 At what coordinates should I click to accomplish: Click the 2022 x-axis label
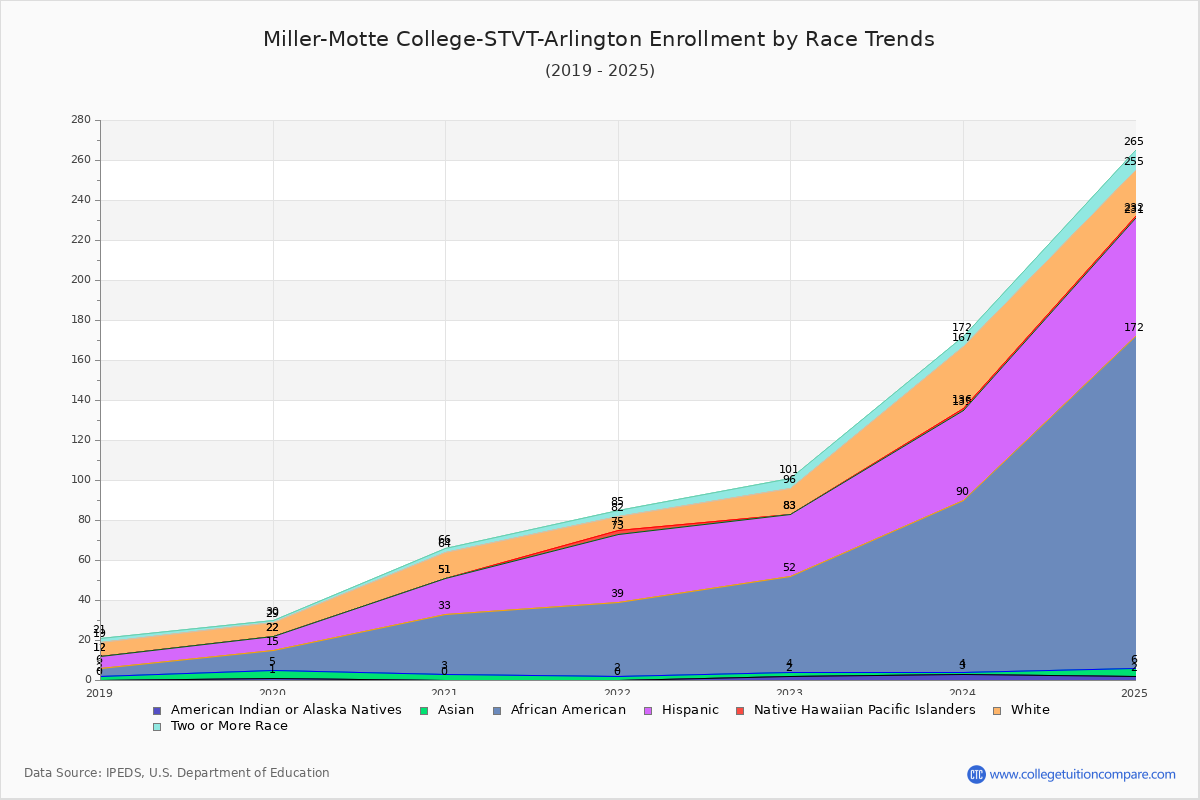tap(618, 692)
